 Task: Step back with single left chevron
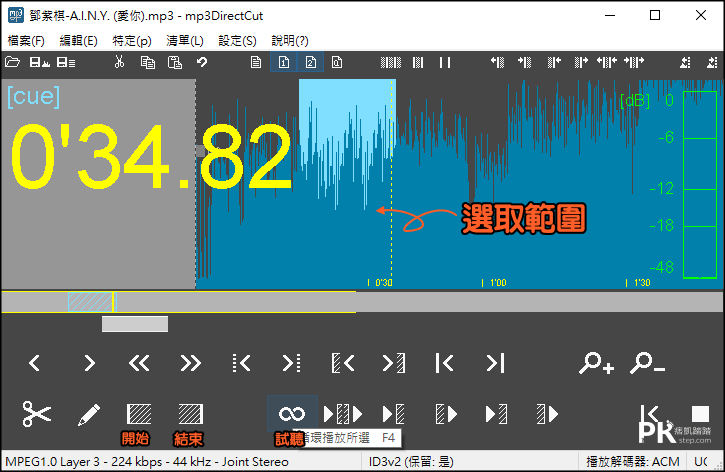coord(35,363)
